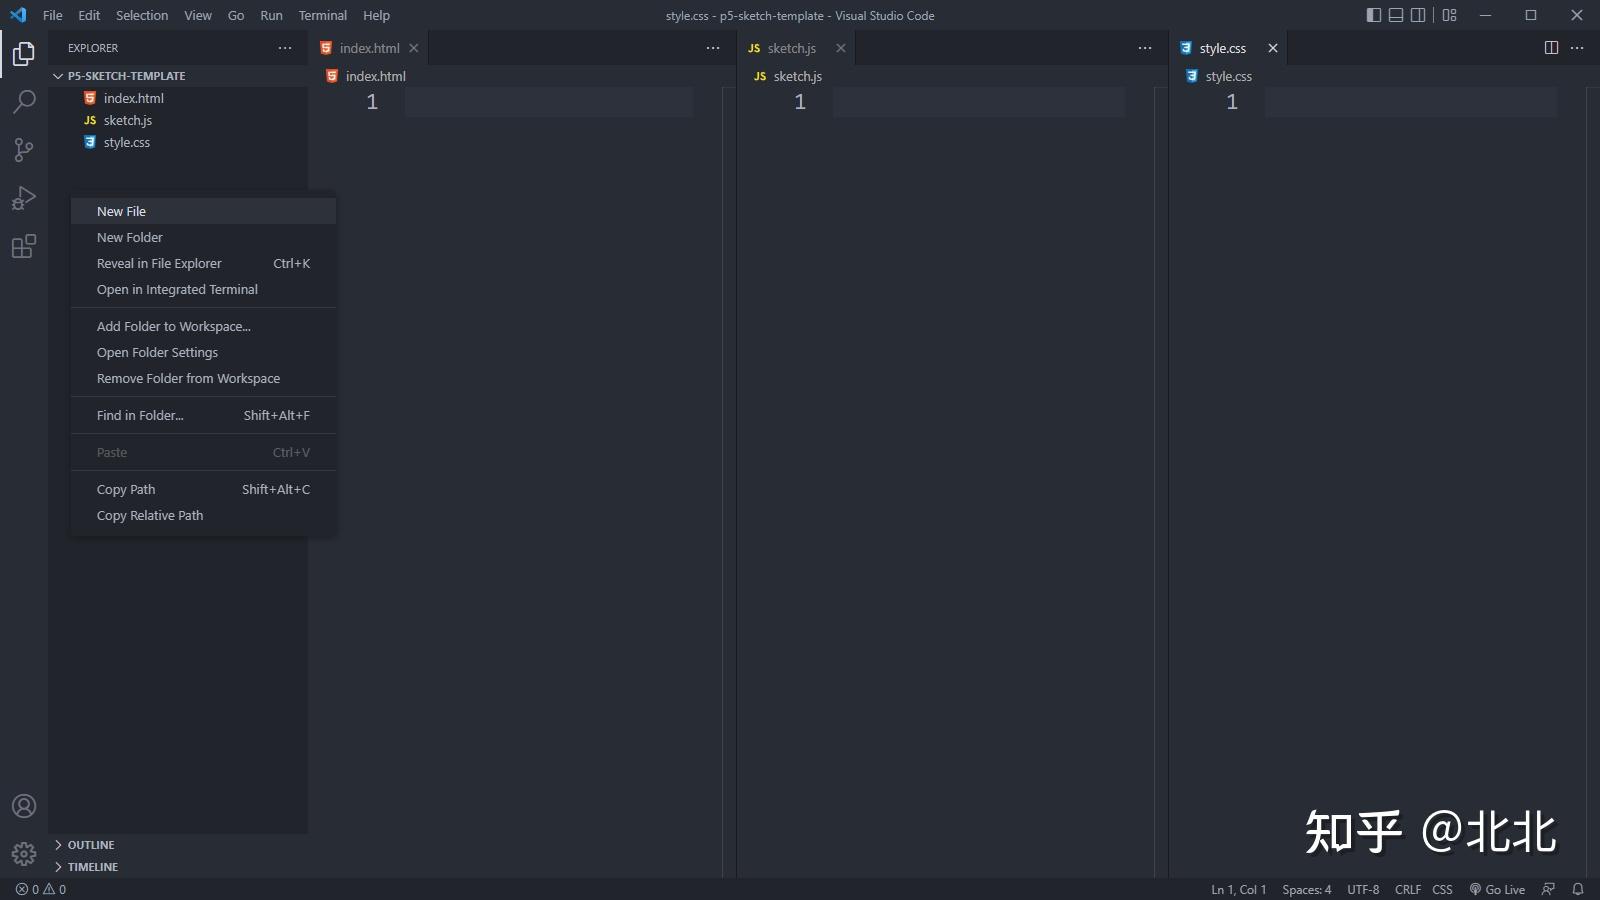The width and height of the screenshot is (1600, 900).
Task: Open the Manage gear icon
Action: coord(23,853)
